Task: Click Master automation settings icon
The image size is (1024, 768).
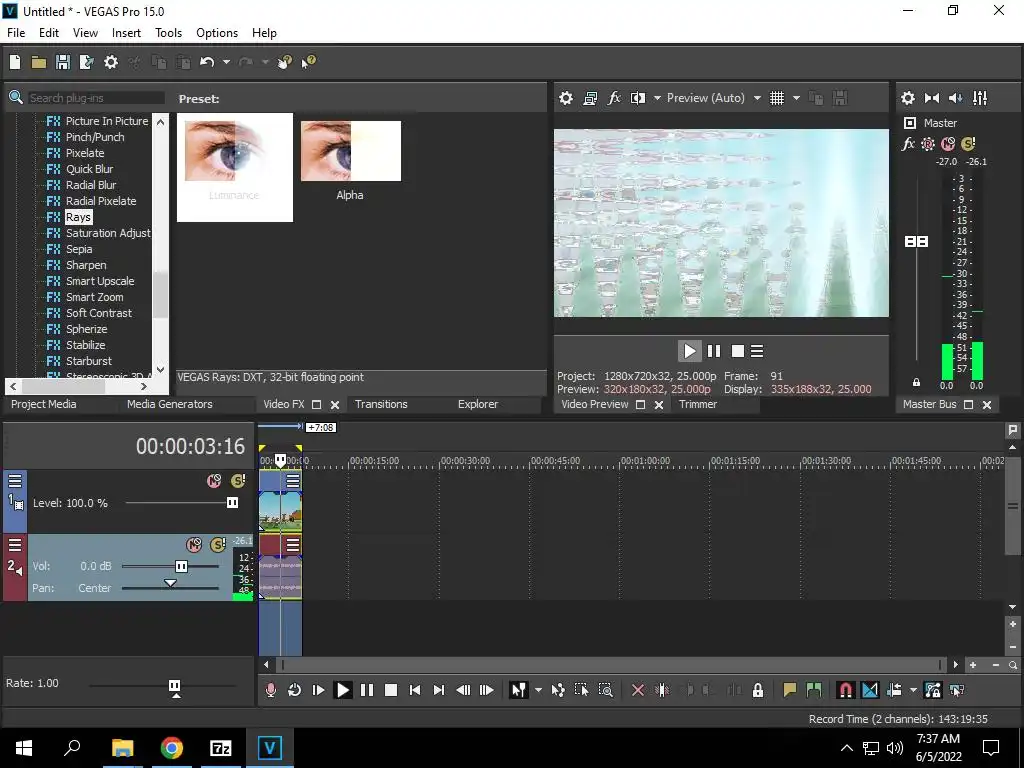Action: click(x=928, y=144)
